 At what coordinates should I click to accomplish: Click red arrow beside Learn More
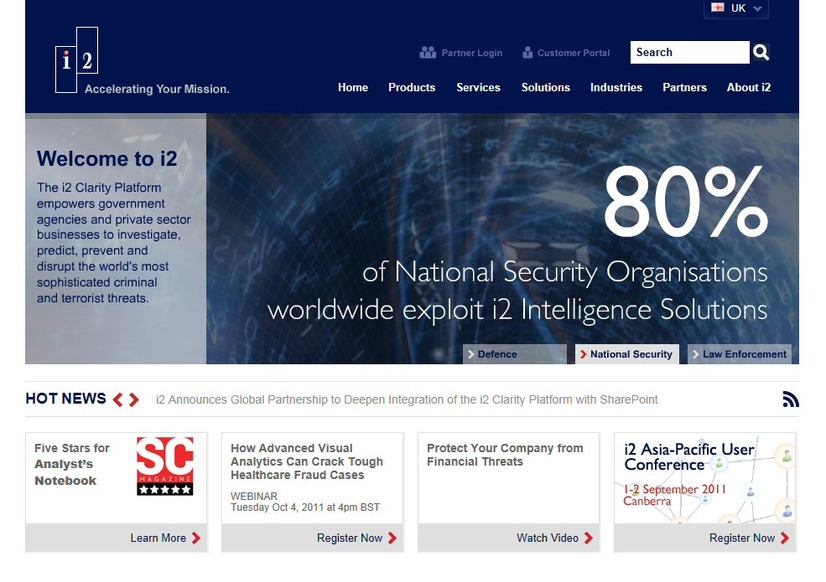[x=196, y=538]
